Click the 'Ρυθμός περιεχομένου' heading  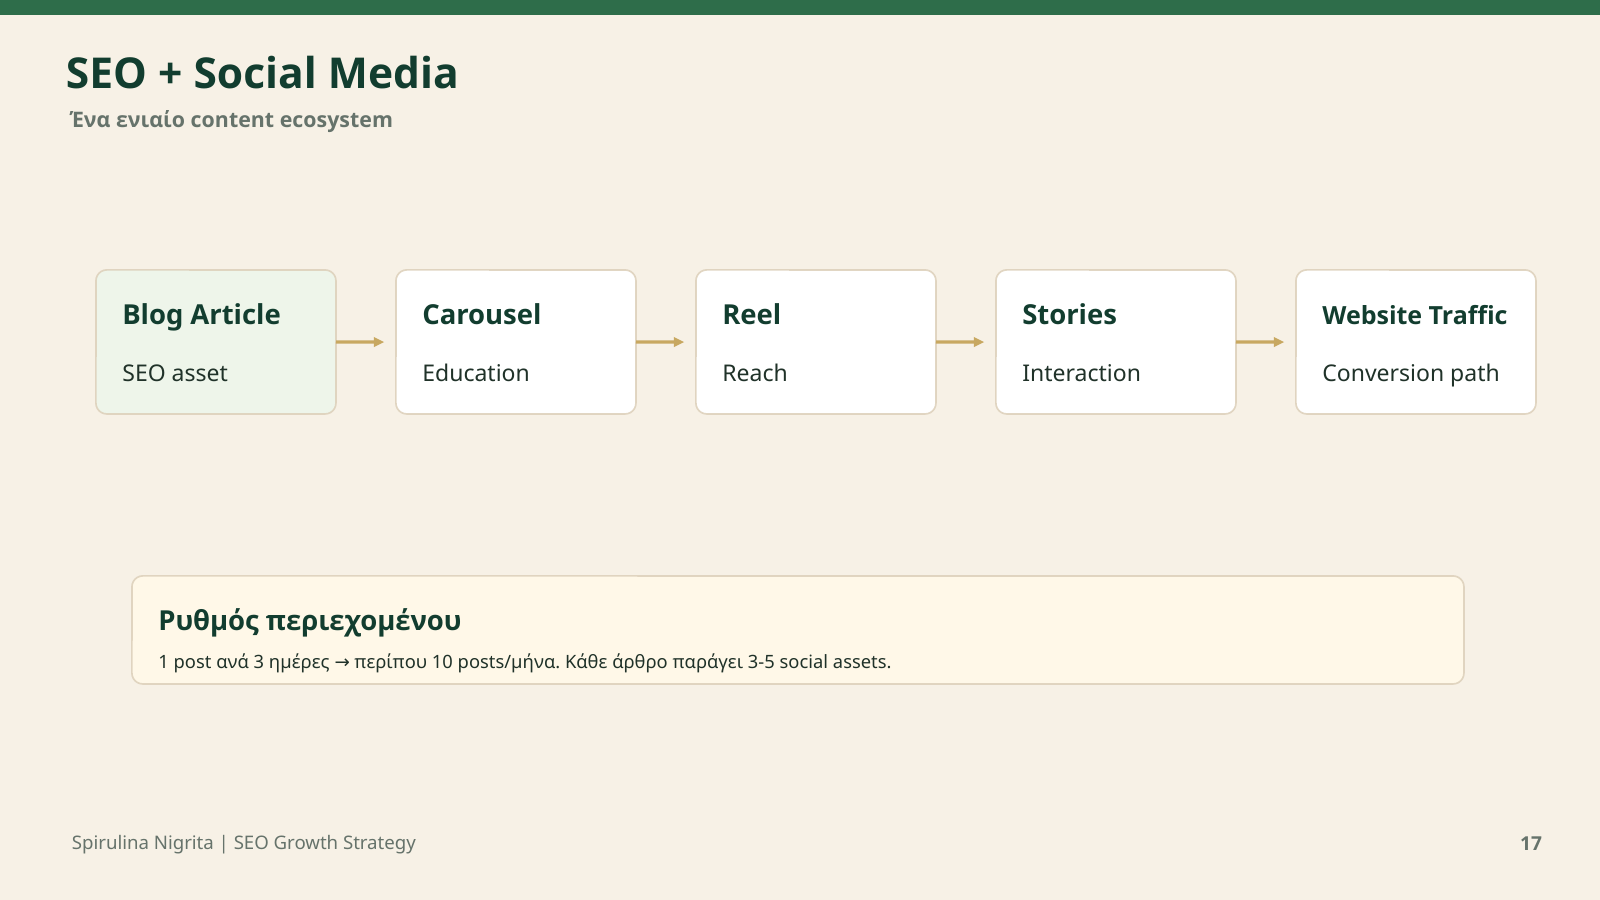310,621
